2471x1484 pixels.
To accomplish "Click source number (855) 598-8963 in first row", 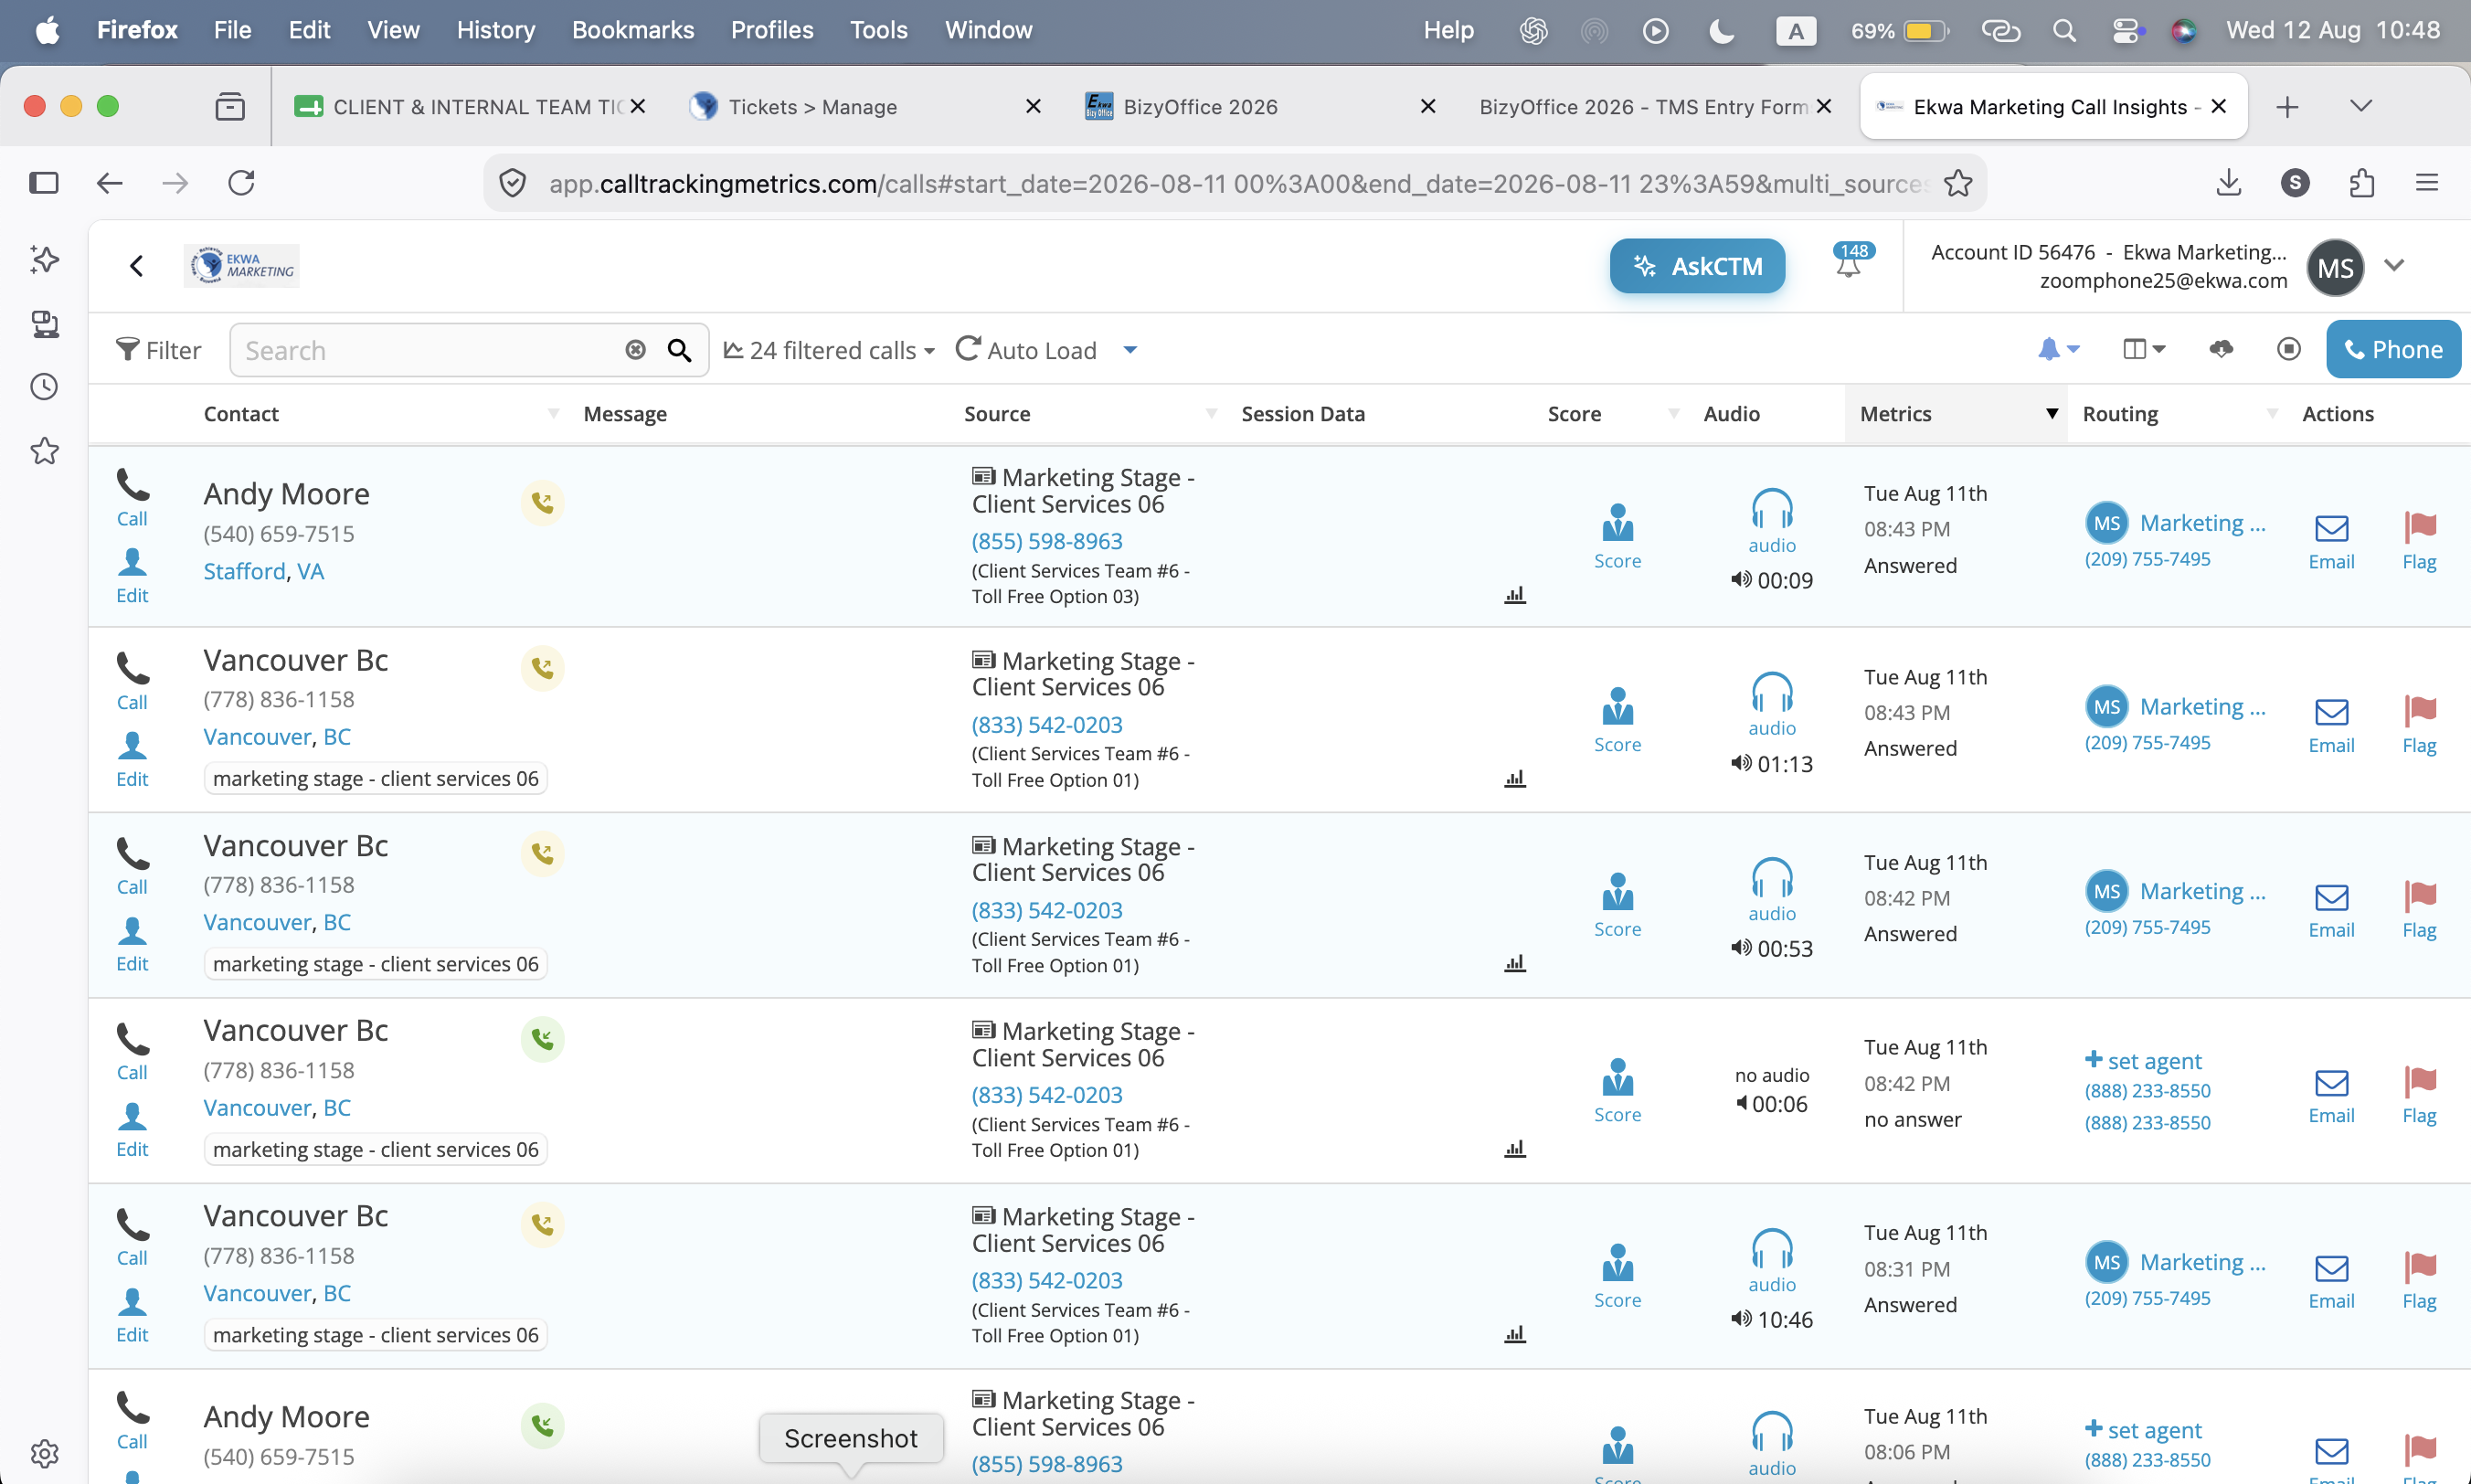I will pyautogui.click(x=1047, y=541).
